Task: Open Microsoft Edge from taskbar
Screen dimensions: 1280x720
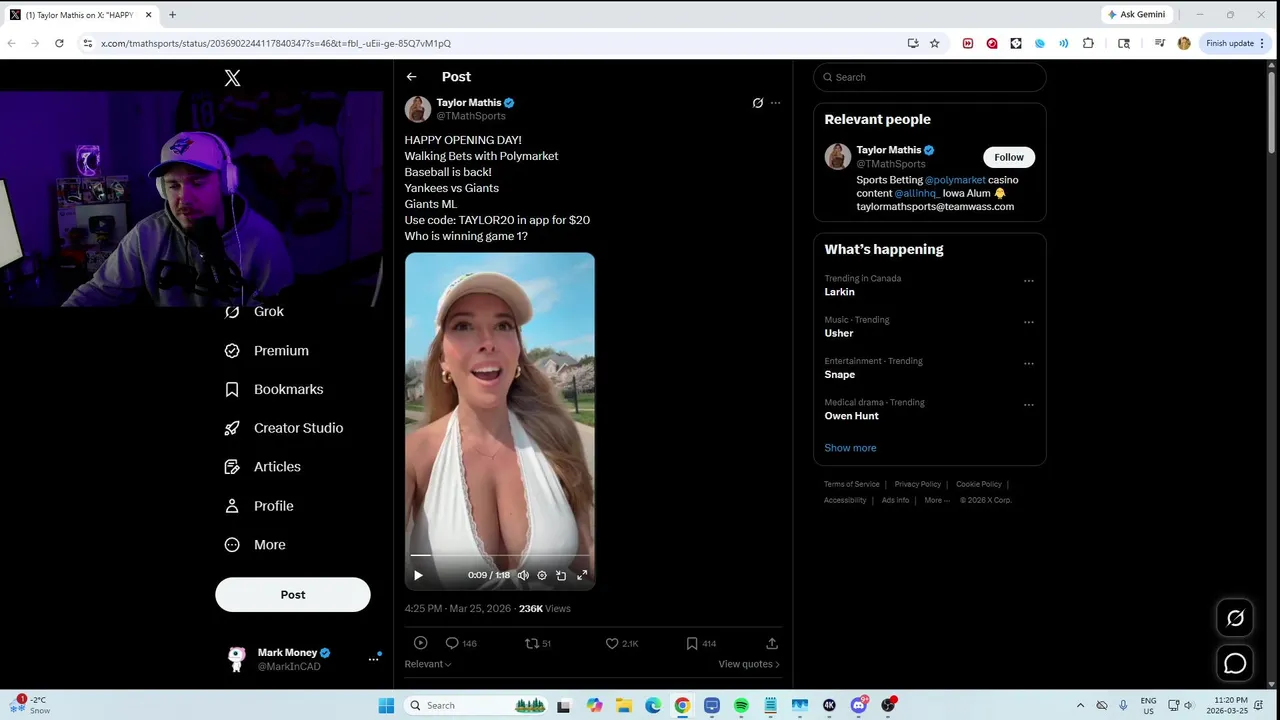Action: (653, 705)
